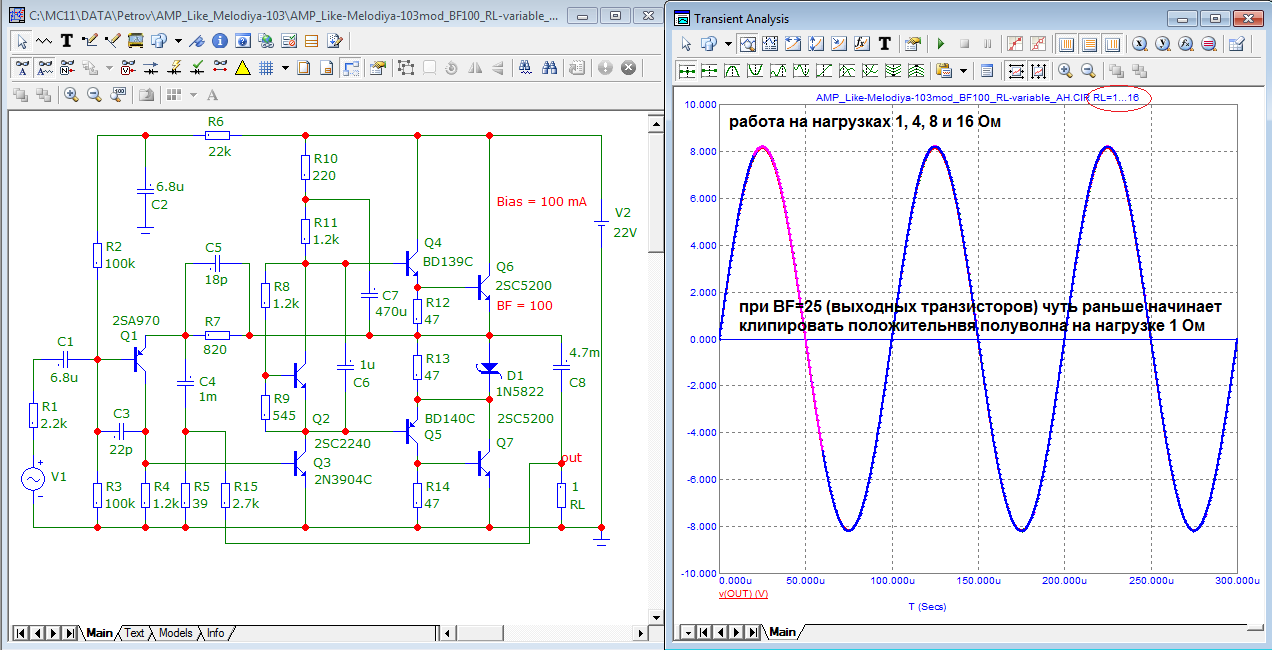Click the binoculars Find icon
Viewport: 1272px width, 650px height.
pos(549,68)
